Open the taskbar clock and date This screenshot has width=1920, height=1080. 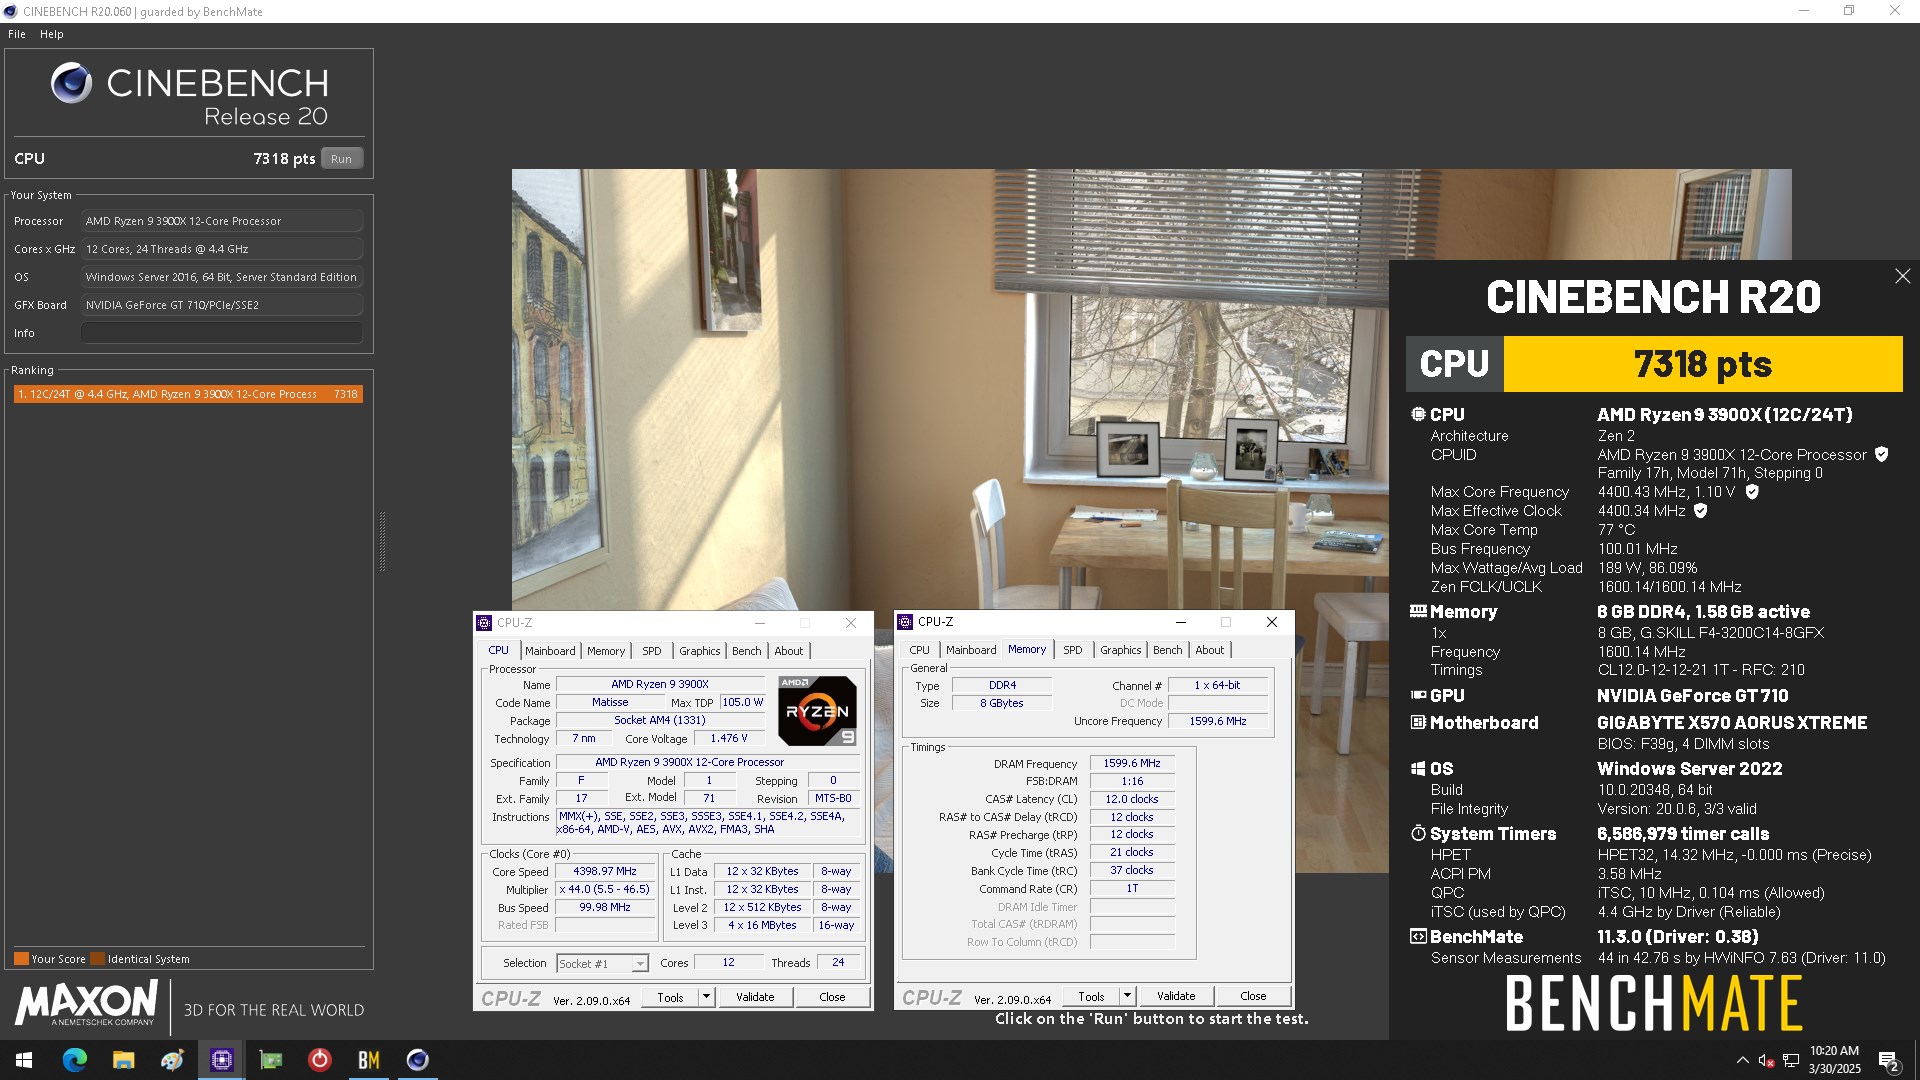coord(1834,1060)
